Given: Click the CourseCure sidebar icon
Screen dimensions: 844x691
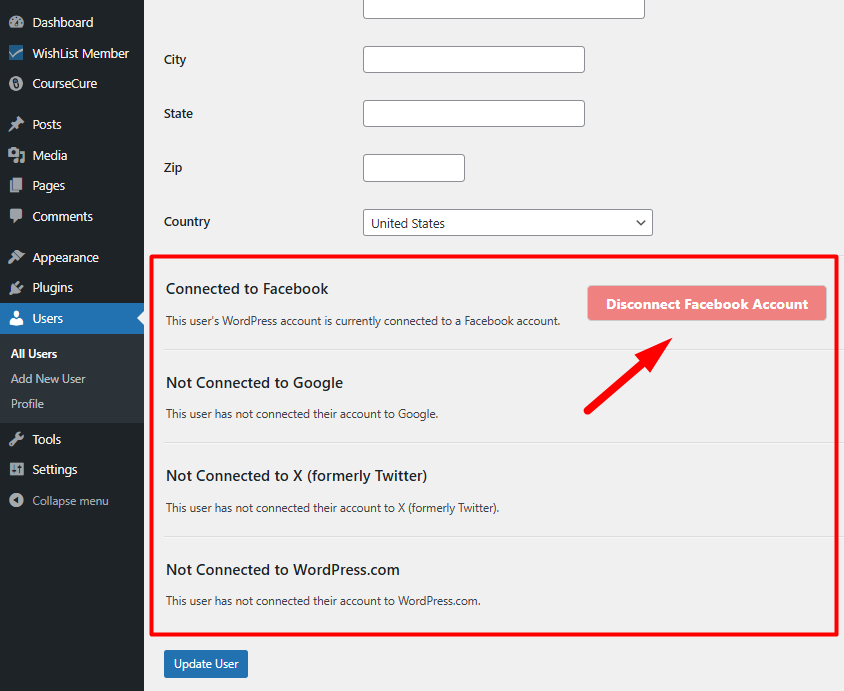Looking at the screenshot, I should click(x=16, y=83).
